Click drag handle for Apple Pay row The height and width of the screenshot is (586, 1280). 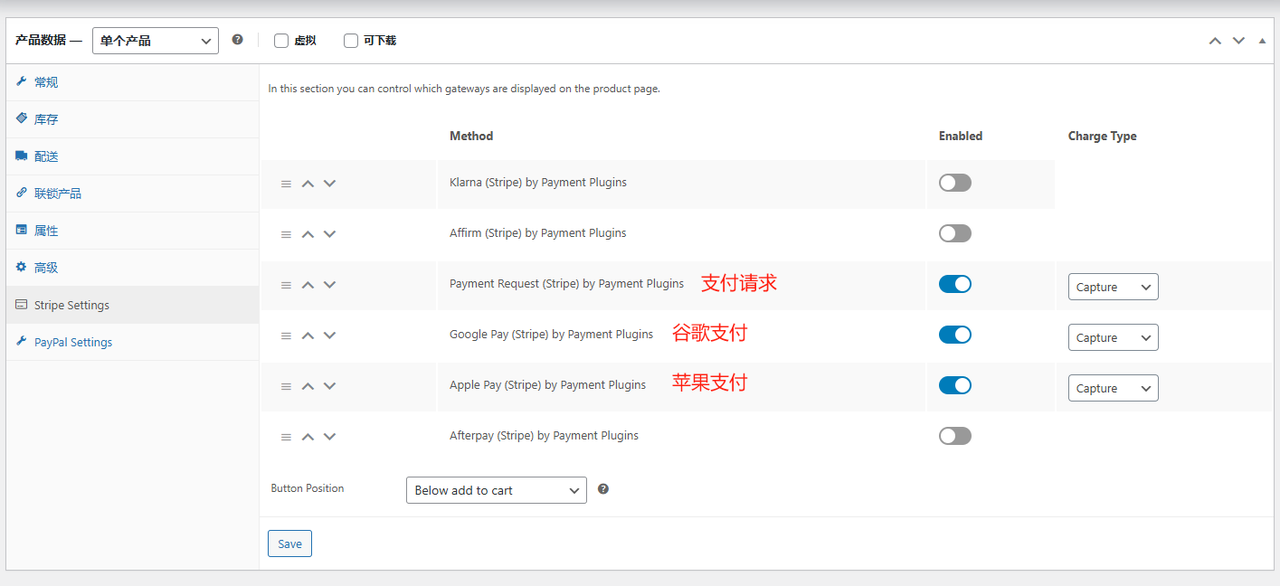[x=286, y=386]
